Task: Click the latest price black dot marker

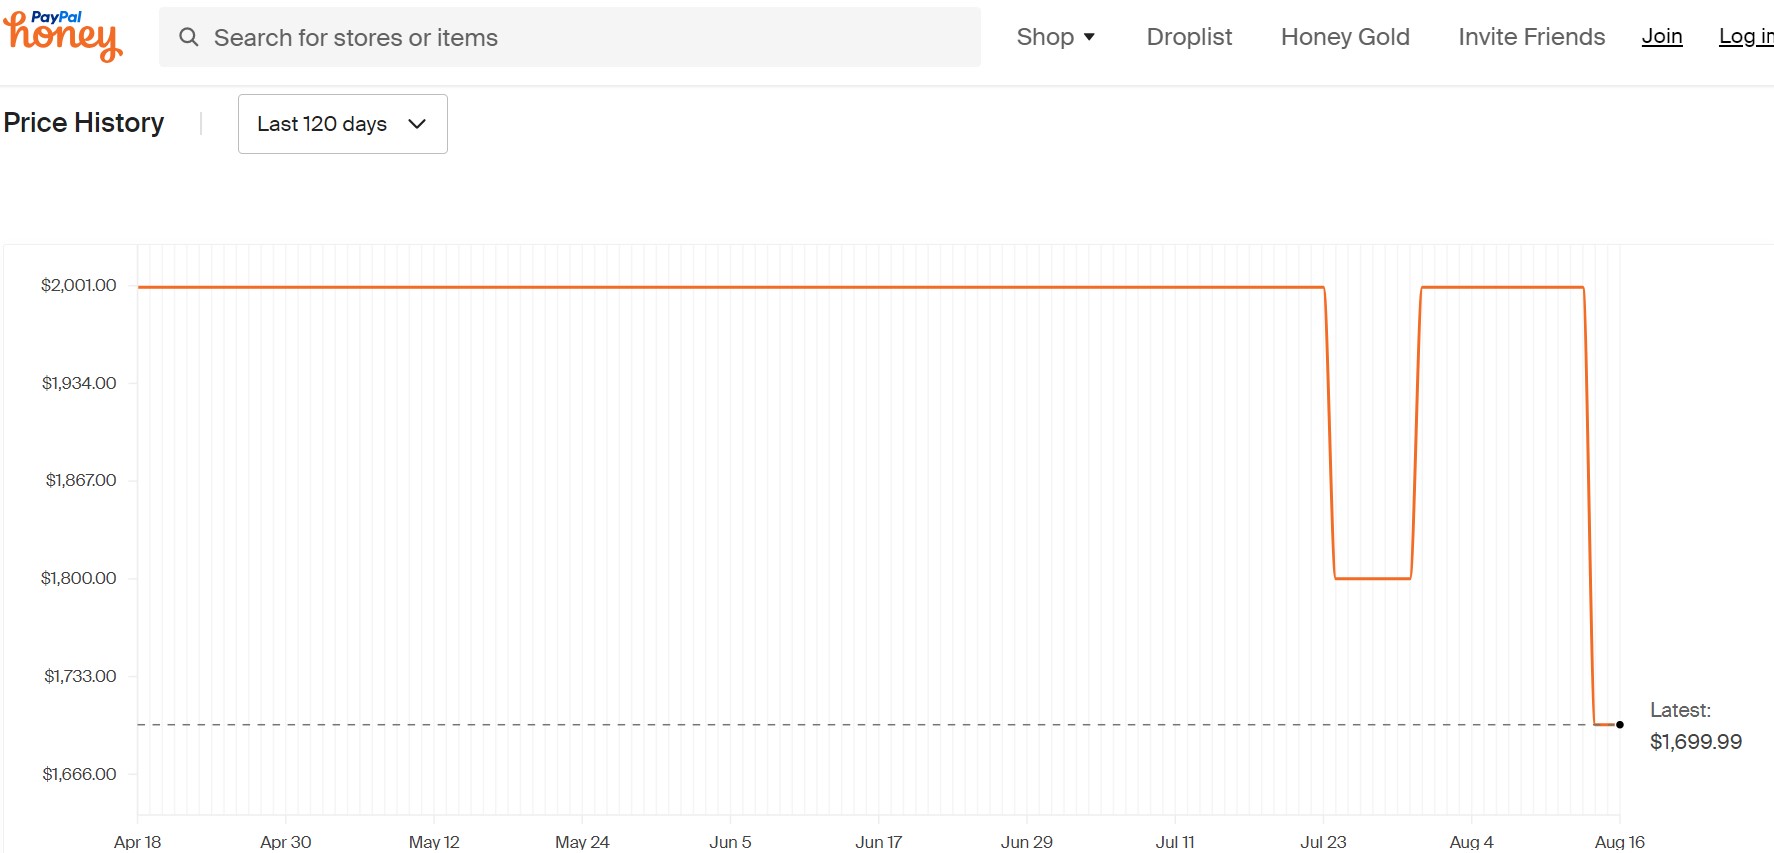Action: (1620, 725)
